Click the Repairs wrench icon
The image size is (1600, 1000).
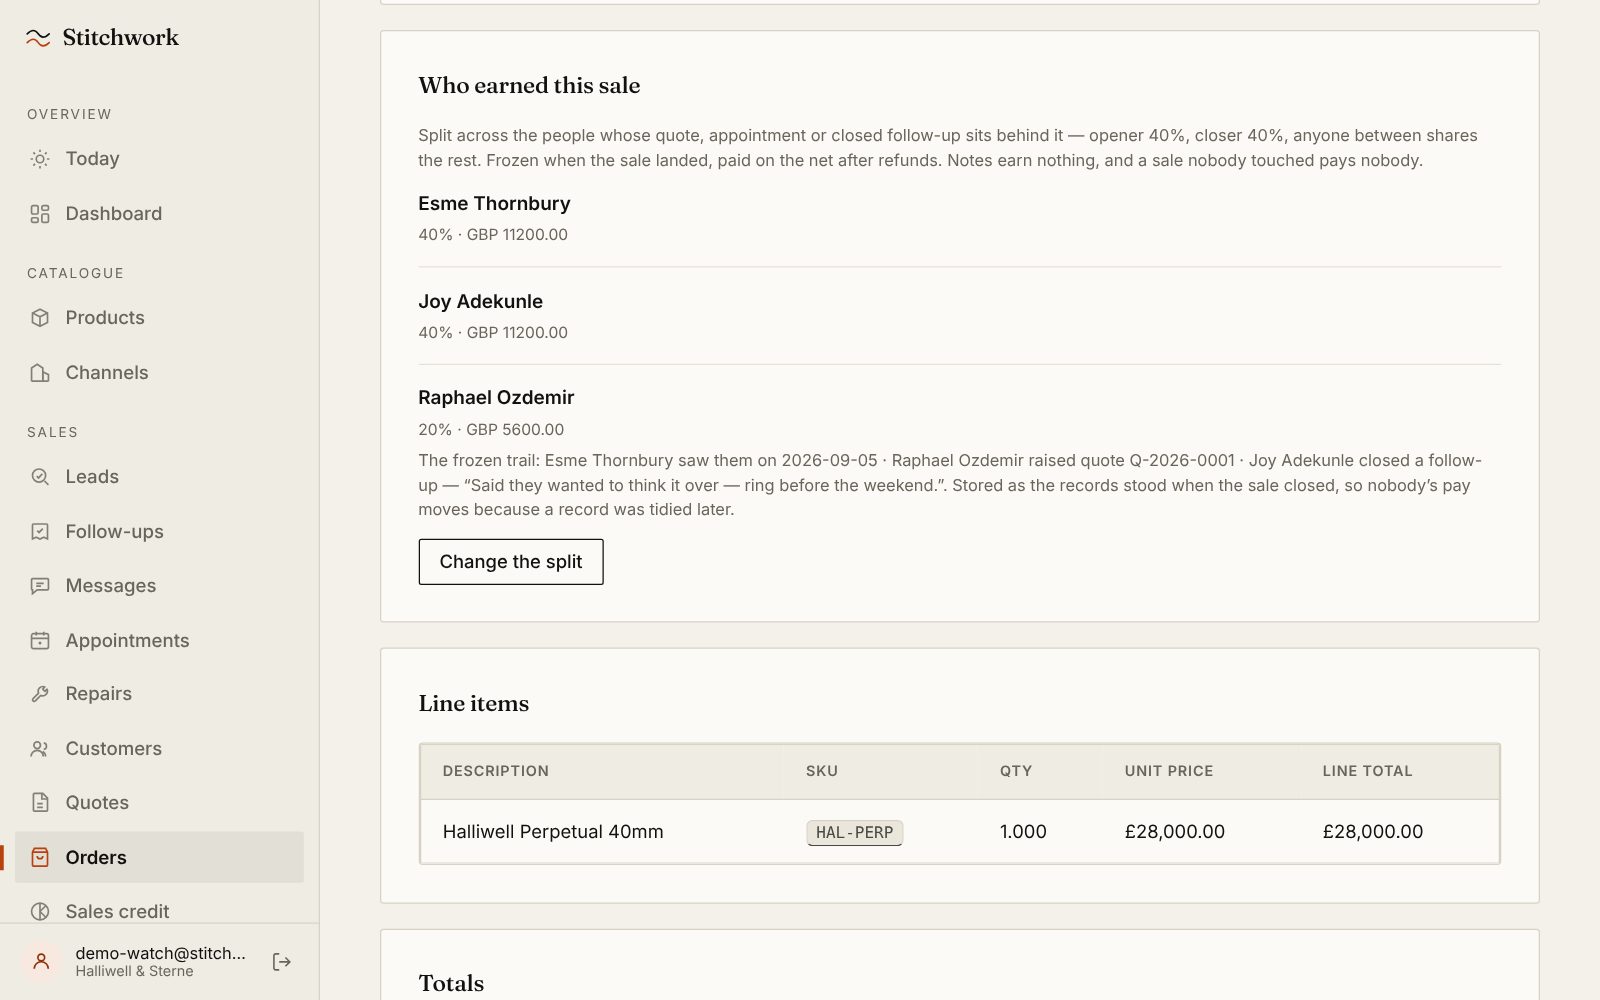pos(40,694)
